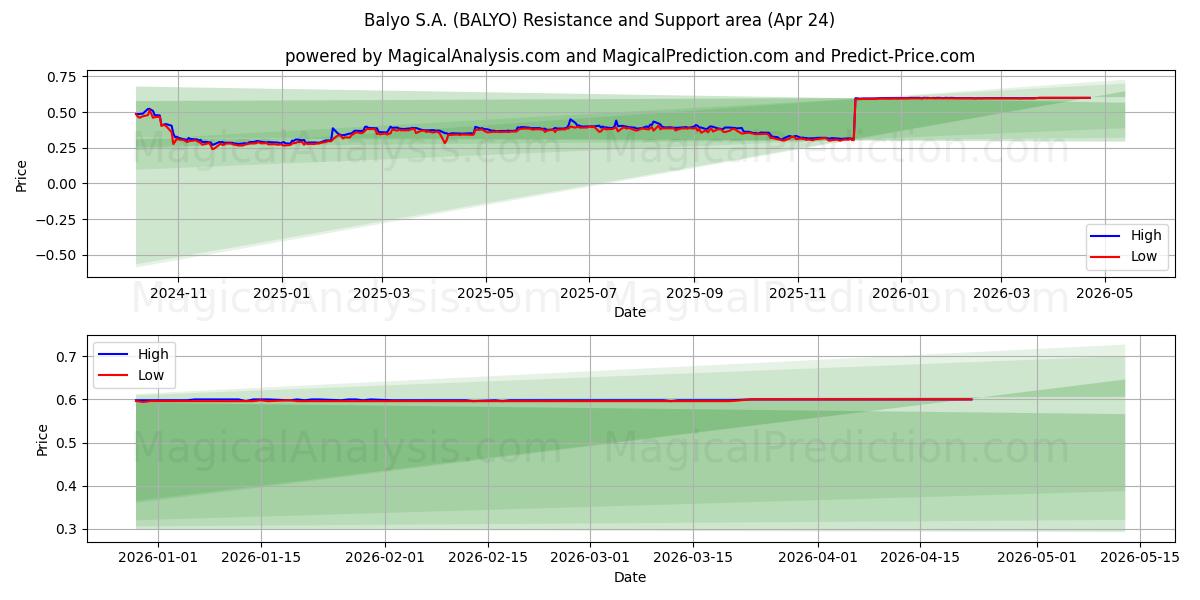
Task: Click the top chart x-axis label '2025-03'
Action: pos(381,293)
